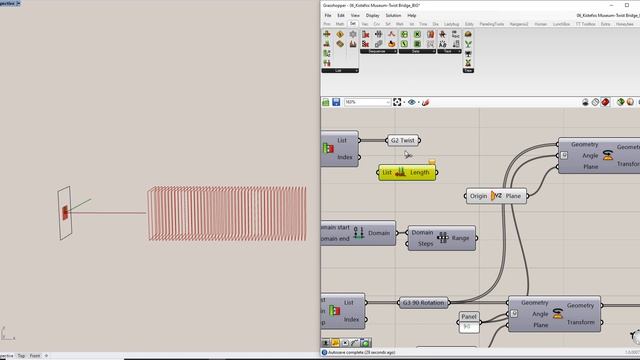Expand the Tree panel dropdown bar
Viewport: 640px width, 360px height.
tap(468, 71)
